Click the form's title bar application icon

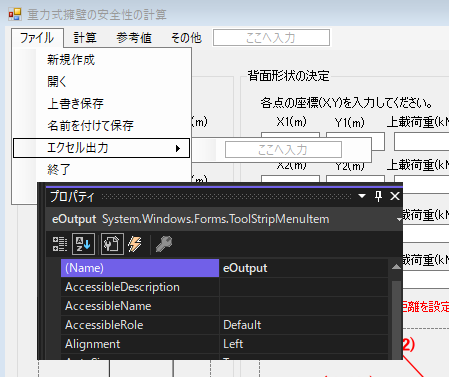tap(15, 14)
